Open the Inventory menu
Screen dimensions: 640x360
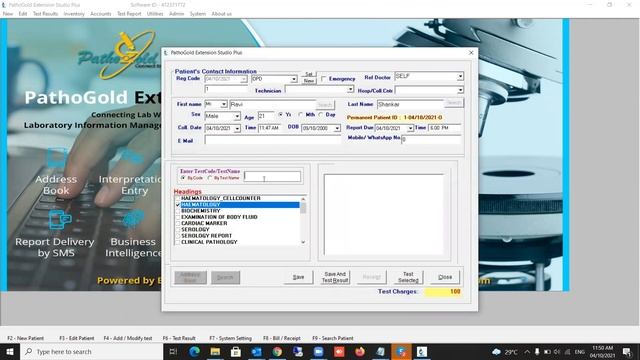coord(74,14)
